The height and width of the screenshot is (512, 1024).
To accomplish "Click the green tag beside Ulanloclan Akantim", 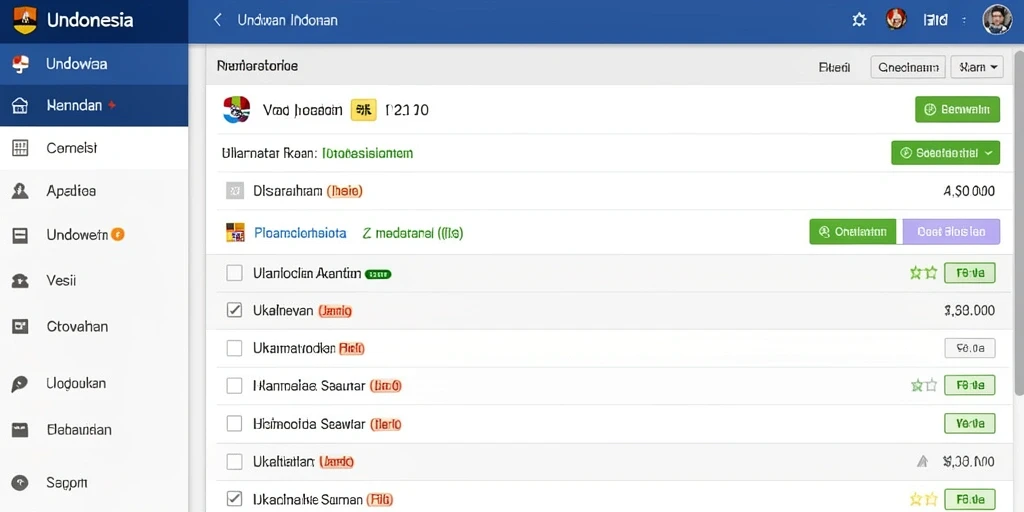I will (x=378, y=275).
